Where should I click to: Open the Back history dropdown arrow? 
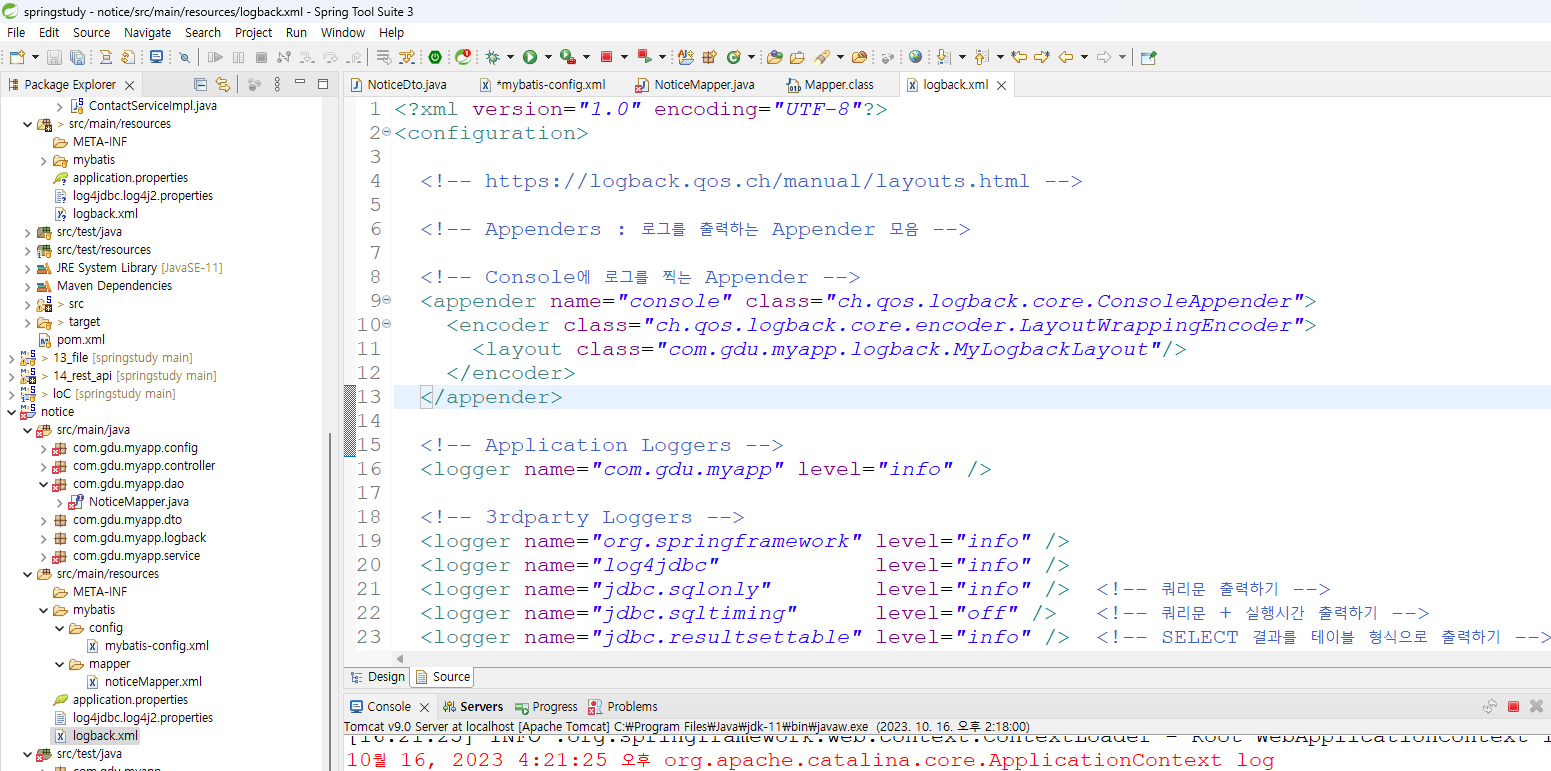point(1085,57)
